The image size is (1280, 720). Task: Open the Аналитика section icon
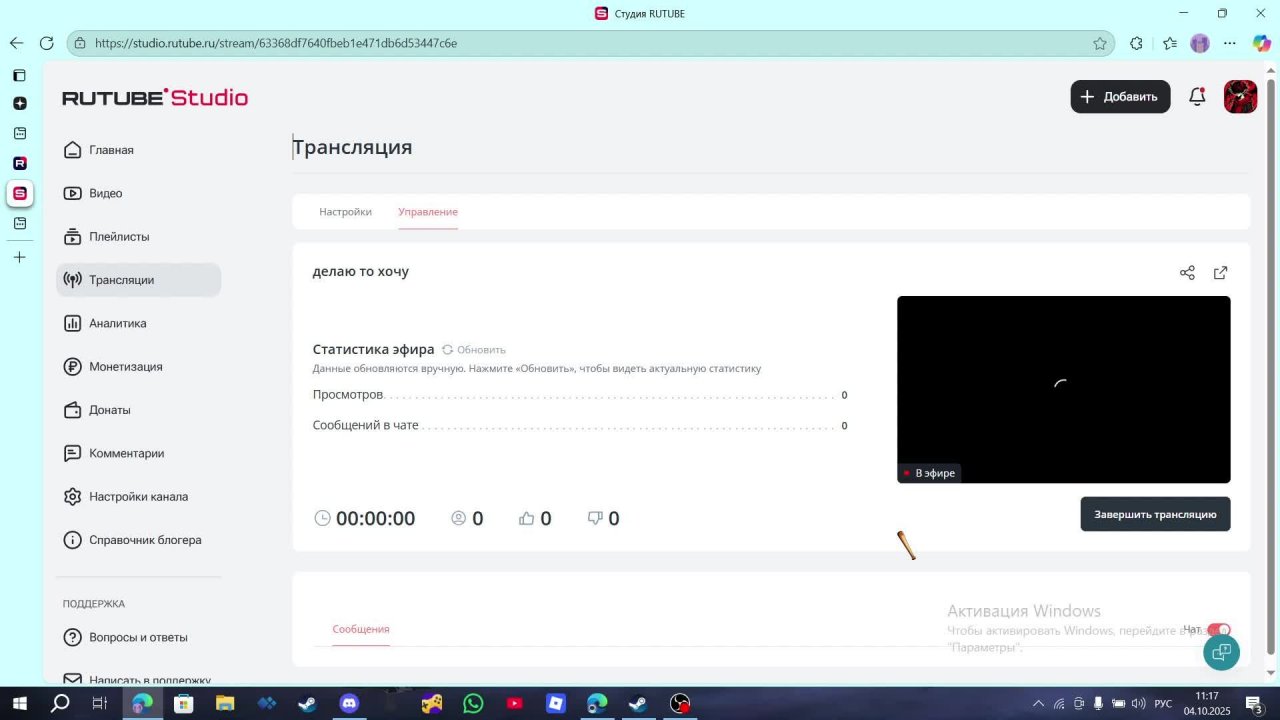[x=72, y=323]
